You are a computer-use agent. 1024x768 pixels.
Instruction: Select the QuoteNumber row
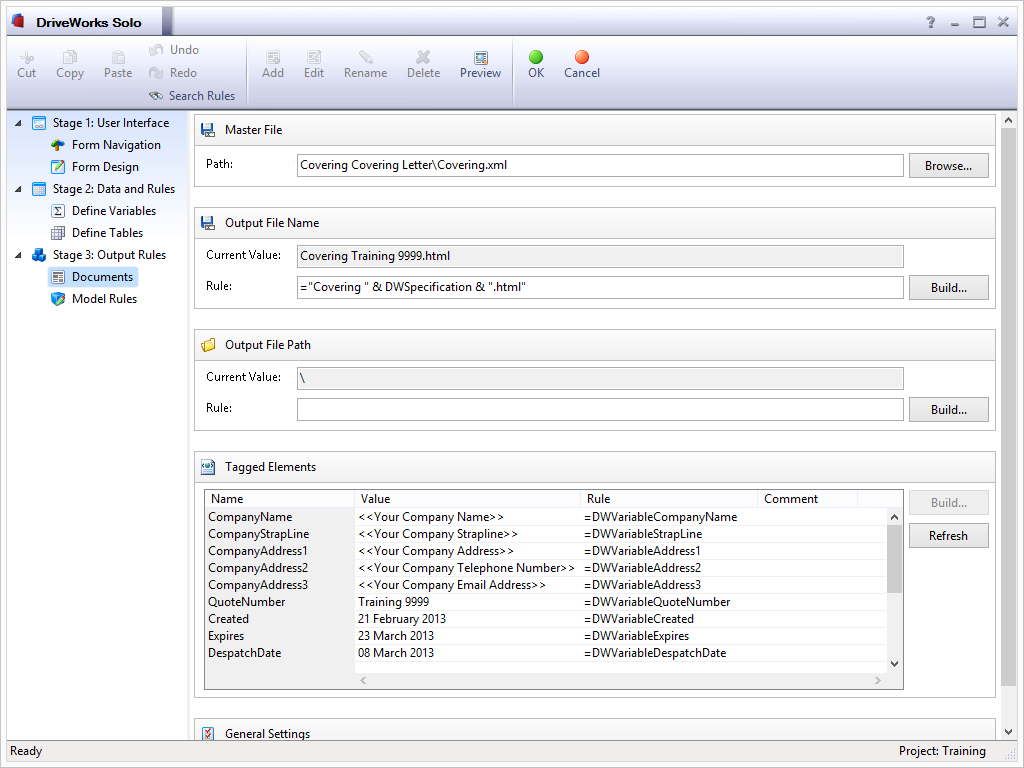(546, 601)
